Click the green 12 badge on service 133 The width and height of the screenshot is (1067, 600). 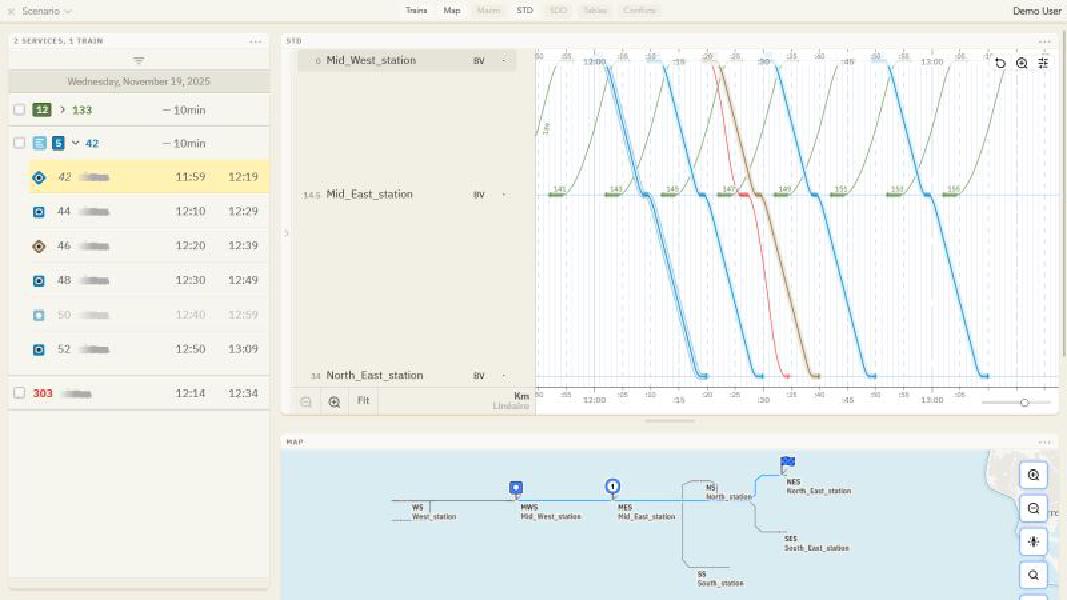[x=42, y=110]
